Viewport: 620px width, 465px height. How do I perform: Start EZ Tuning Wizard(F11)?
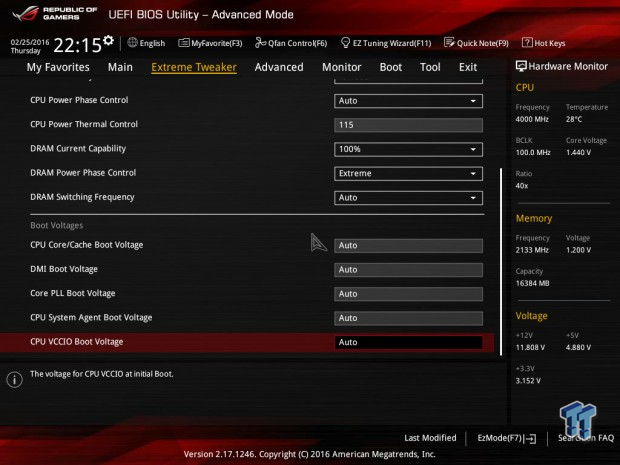pos(386,43)
